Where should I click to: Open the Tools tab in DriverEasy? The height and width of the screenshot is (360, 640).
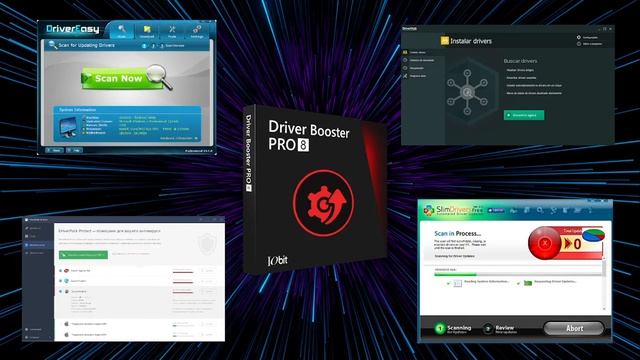pyautogui.click(x=172, y=31)
